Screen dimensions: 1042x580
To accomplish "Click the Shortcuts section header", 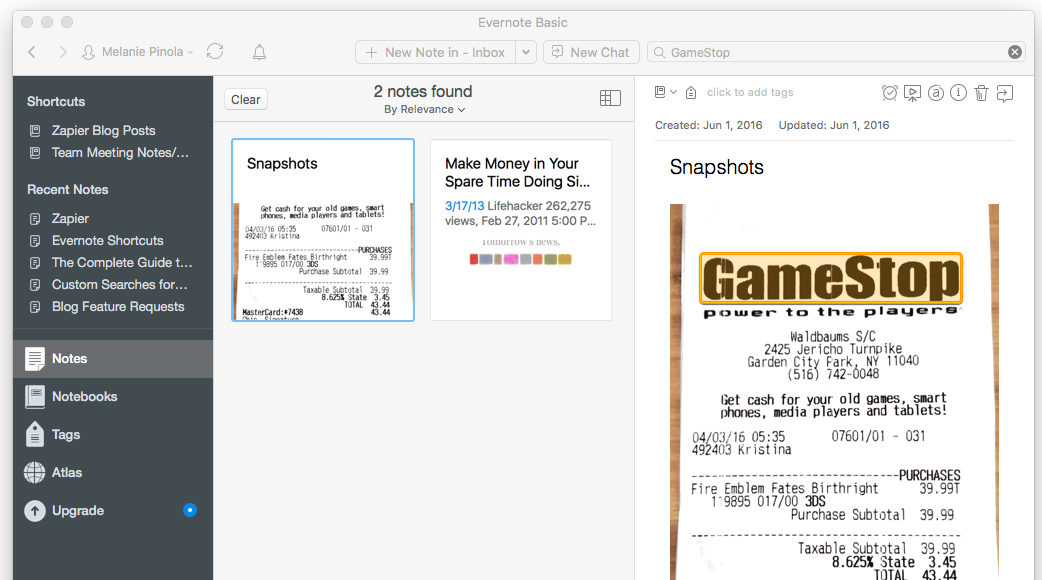I will click(56, 102).
